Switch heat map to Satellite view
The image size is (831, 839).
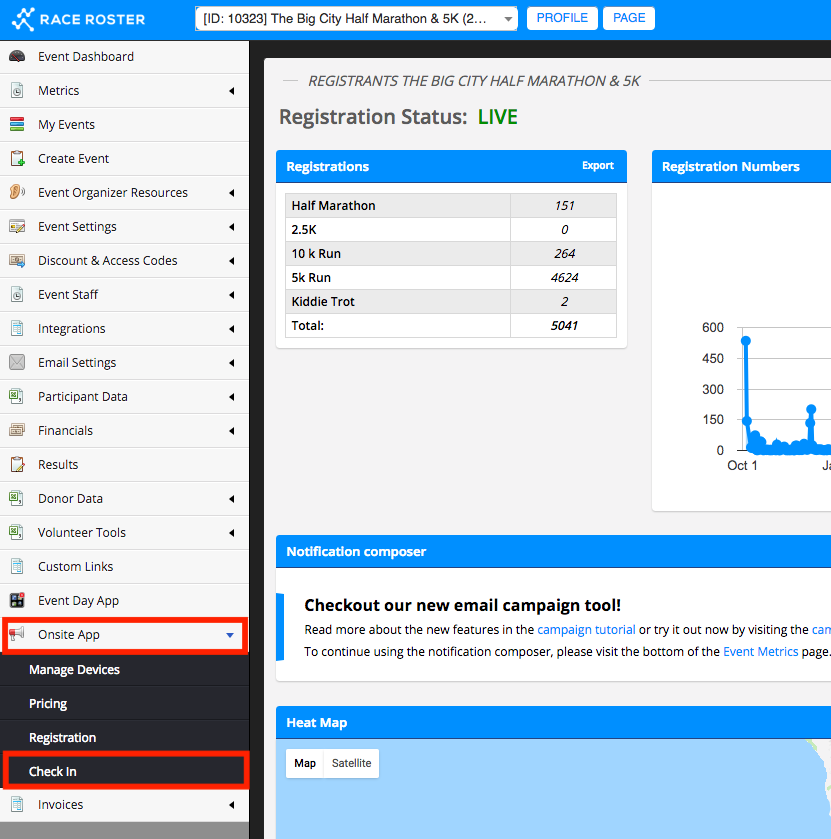click(x=351, y=763)
